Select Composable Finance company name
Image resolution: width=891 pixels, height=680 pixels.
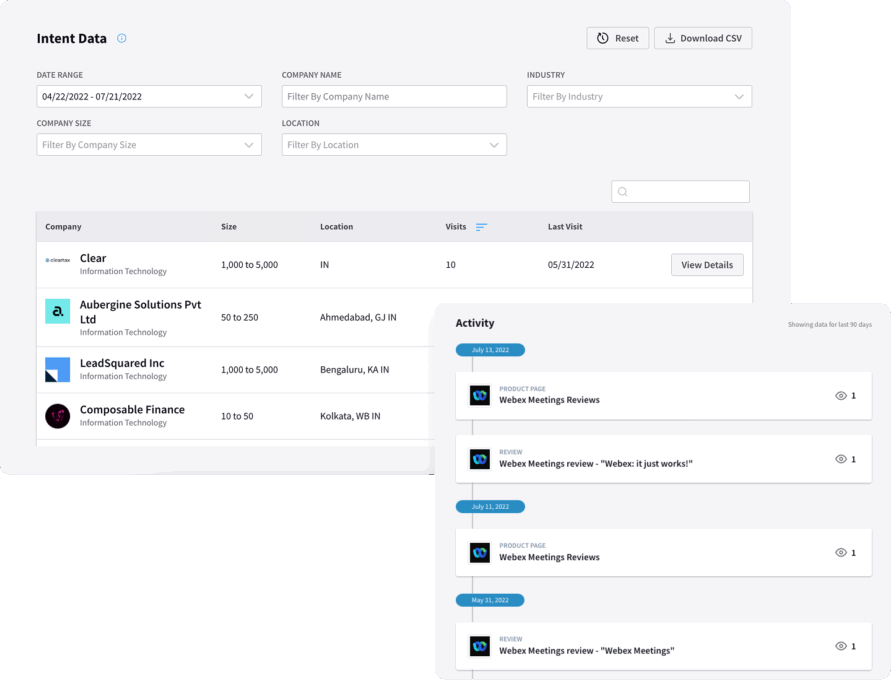(132, 410)
